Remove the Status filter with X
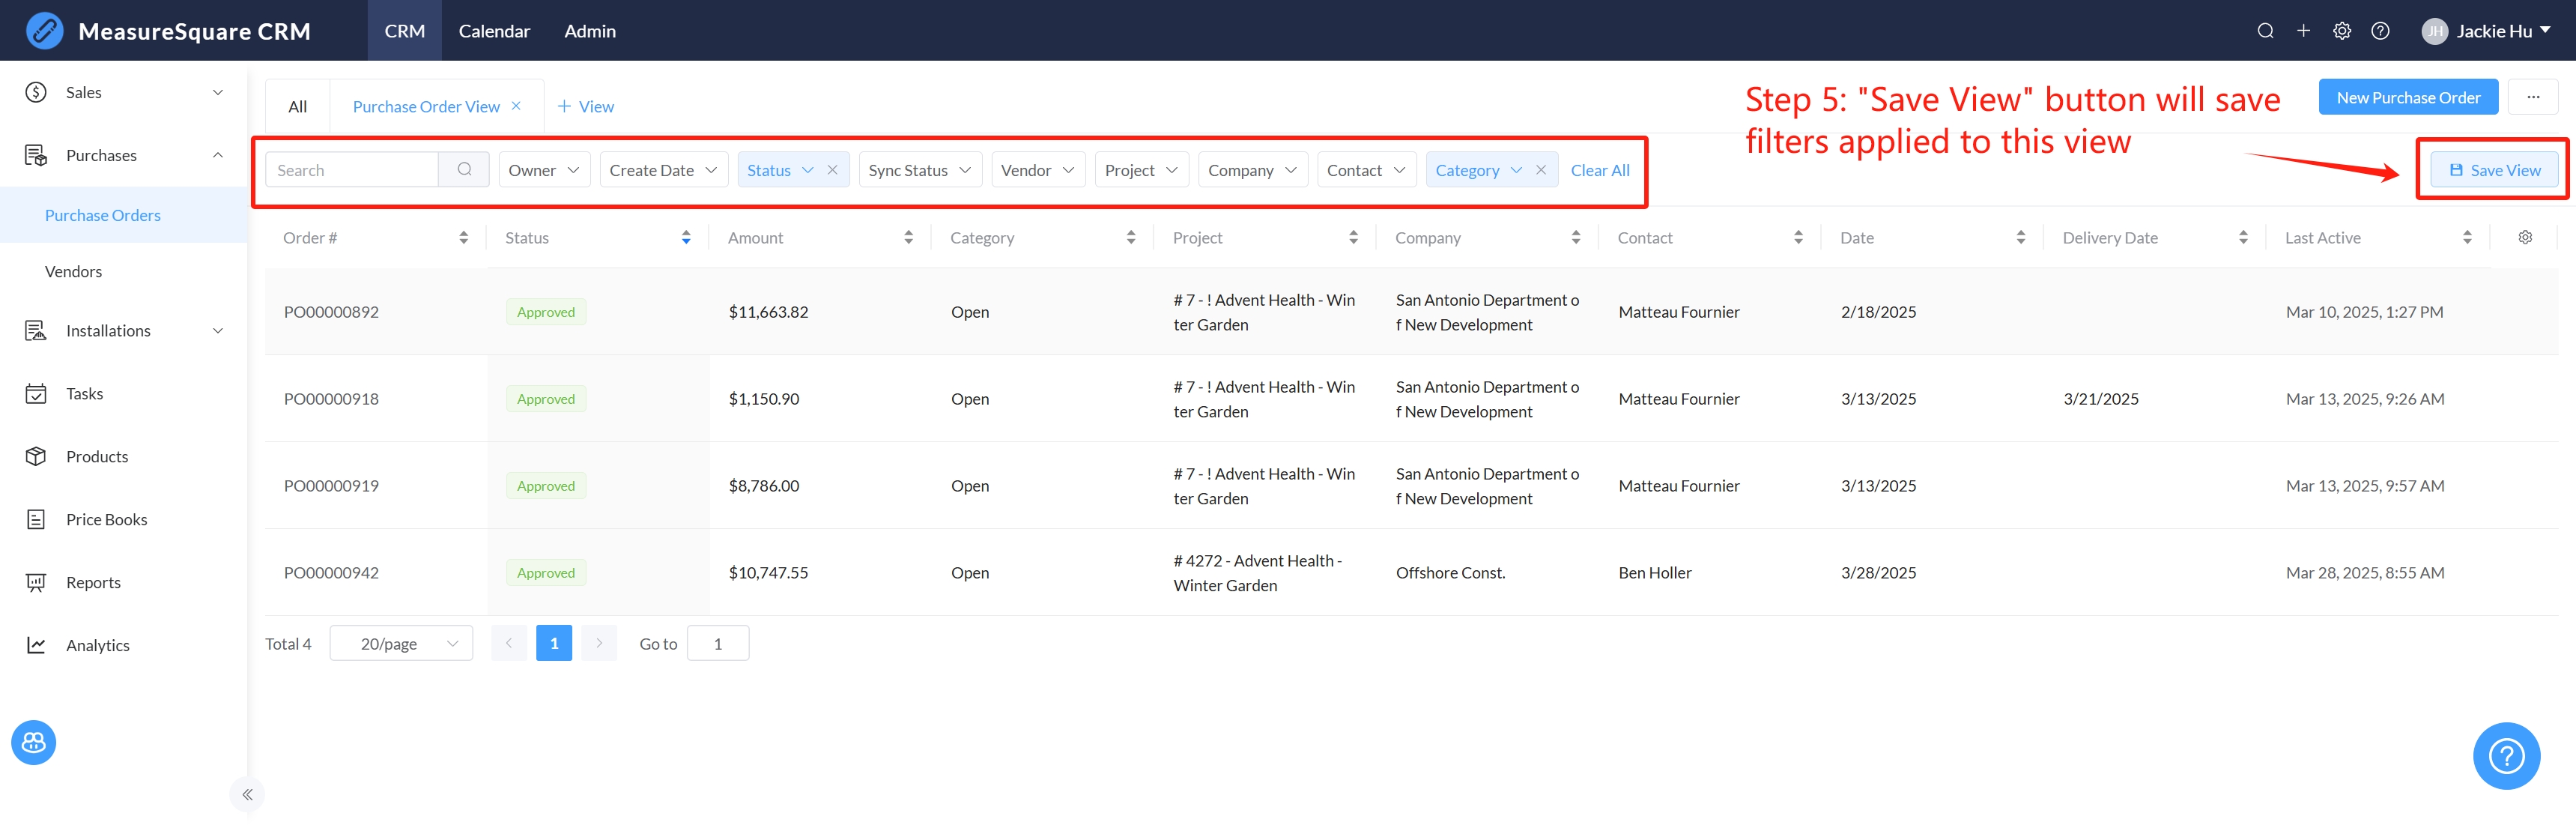The width and height of the screenshot is (2576, 825). click(x=832, y=170)
